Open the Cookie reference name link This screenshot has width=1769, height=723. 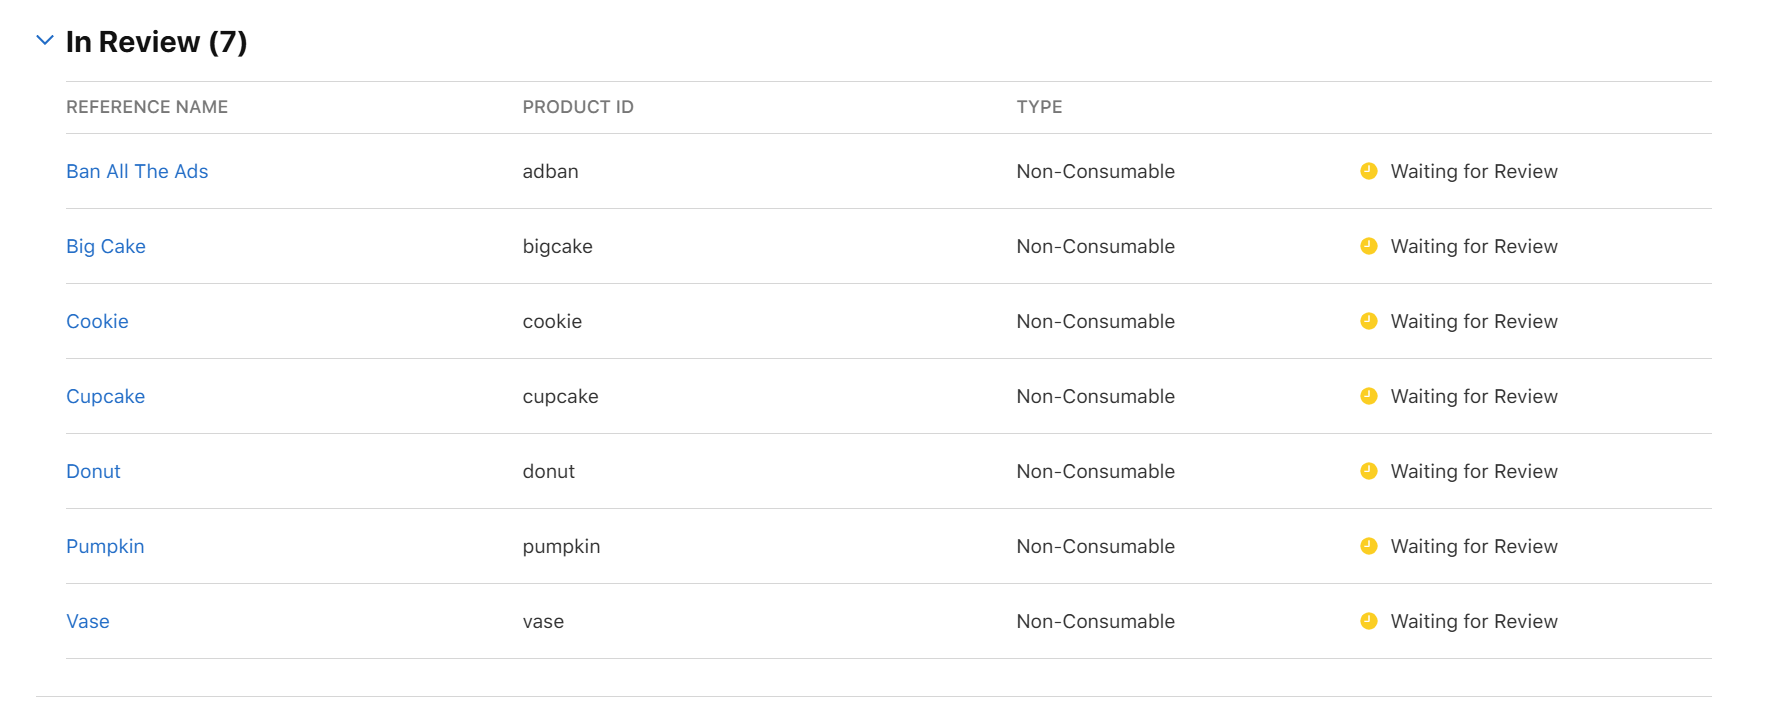(x=97, y=321)
